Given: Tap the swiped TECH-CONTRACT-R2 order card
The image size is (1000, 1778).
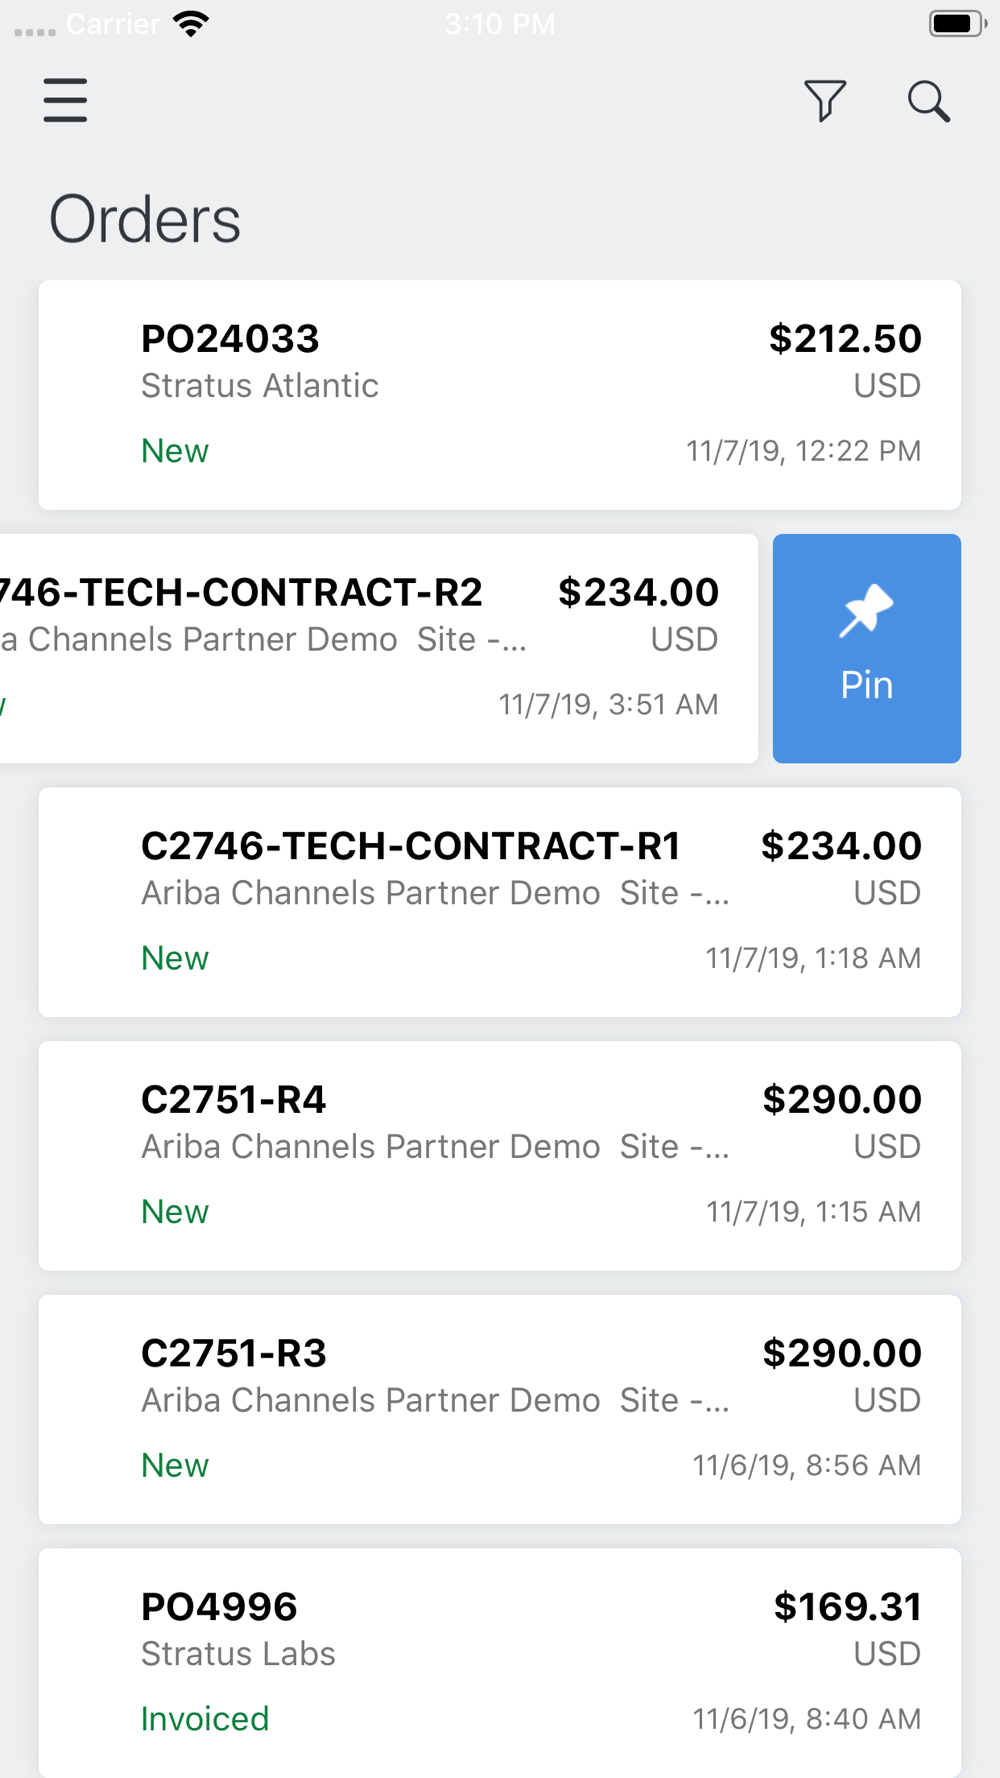Looking at the screenshot, I should 379,649.
